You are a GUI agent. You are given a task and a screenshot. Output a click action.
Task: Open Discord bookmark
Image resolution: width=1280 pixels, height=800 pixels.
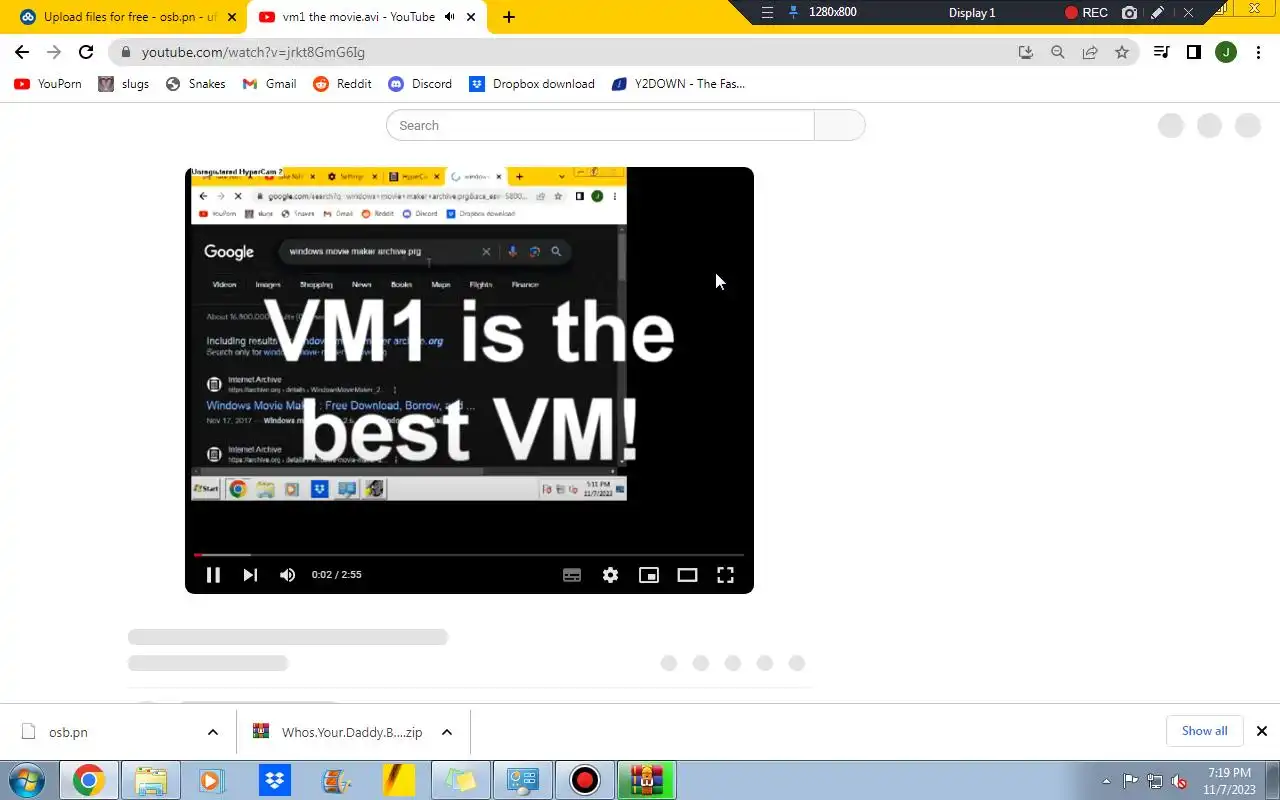(x=420, y=84)
